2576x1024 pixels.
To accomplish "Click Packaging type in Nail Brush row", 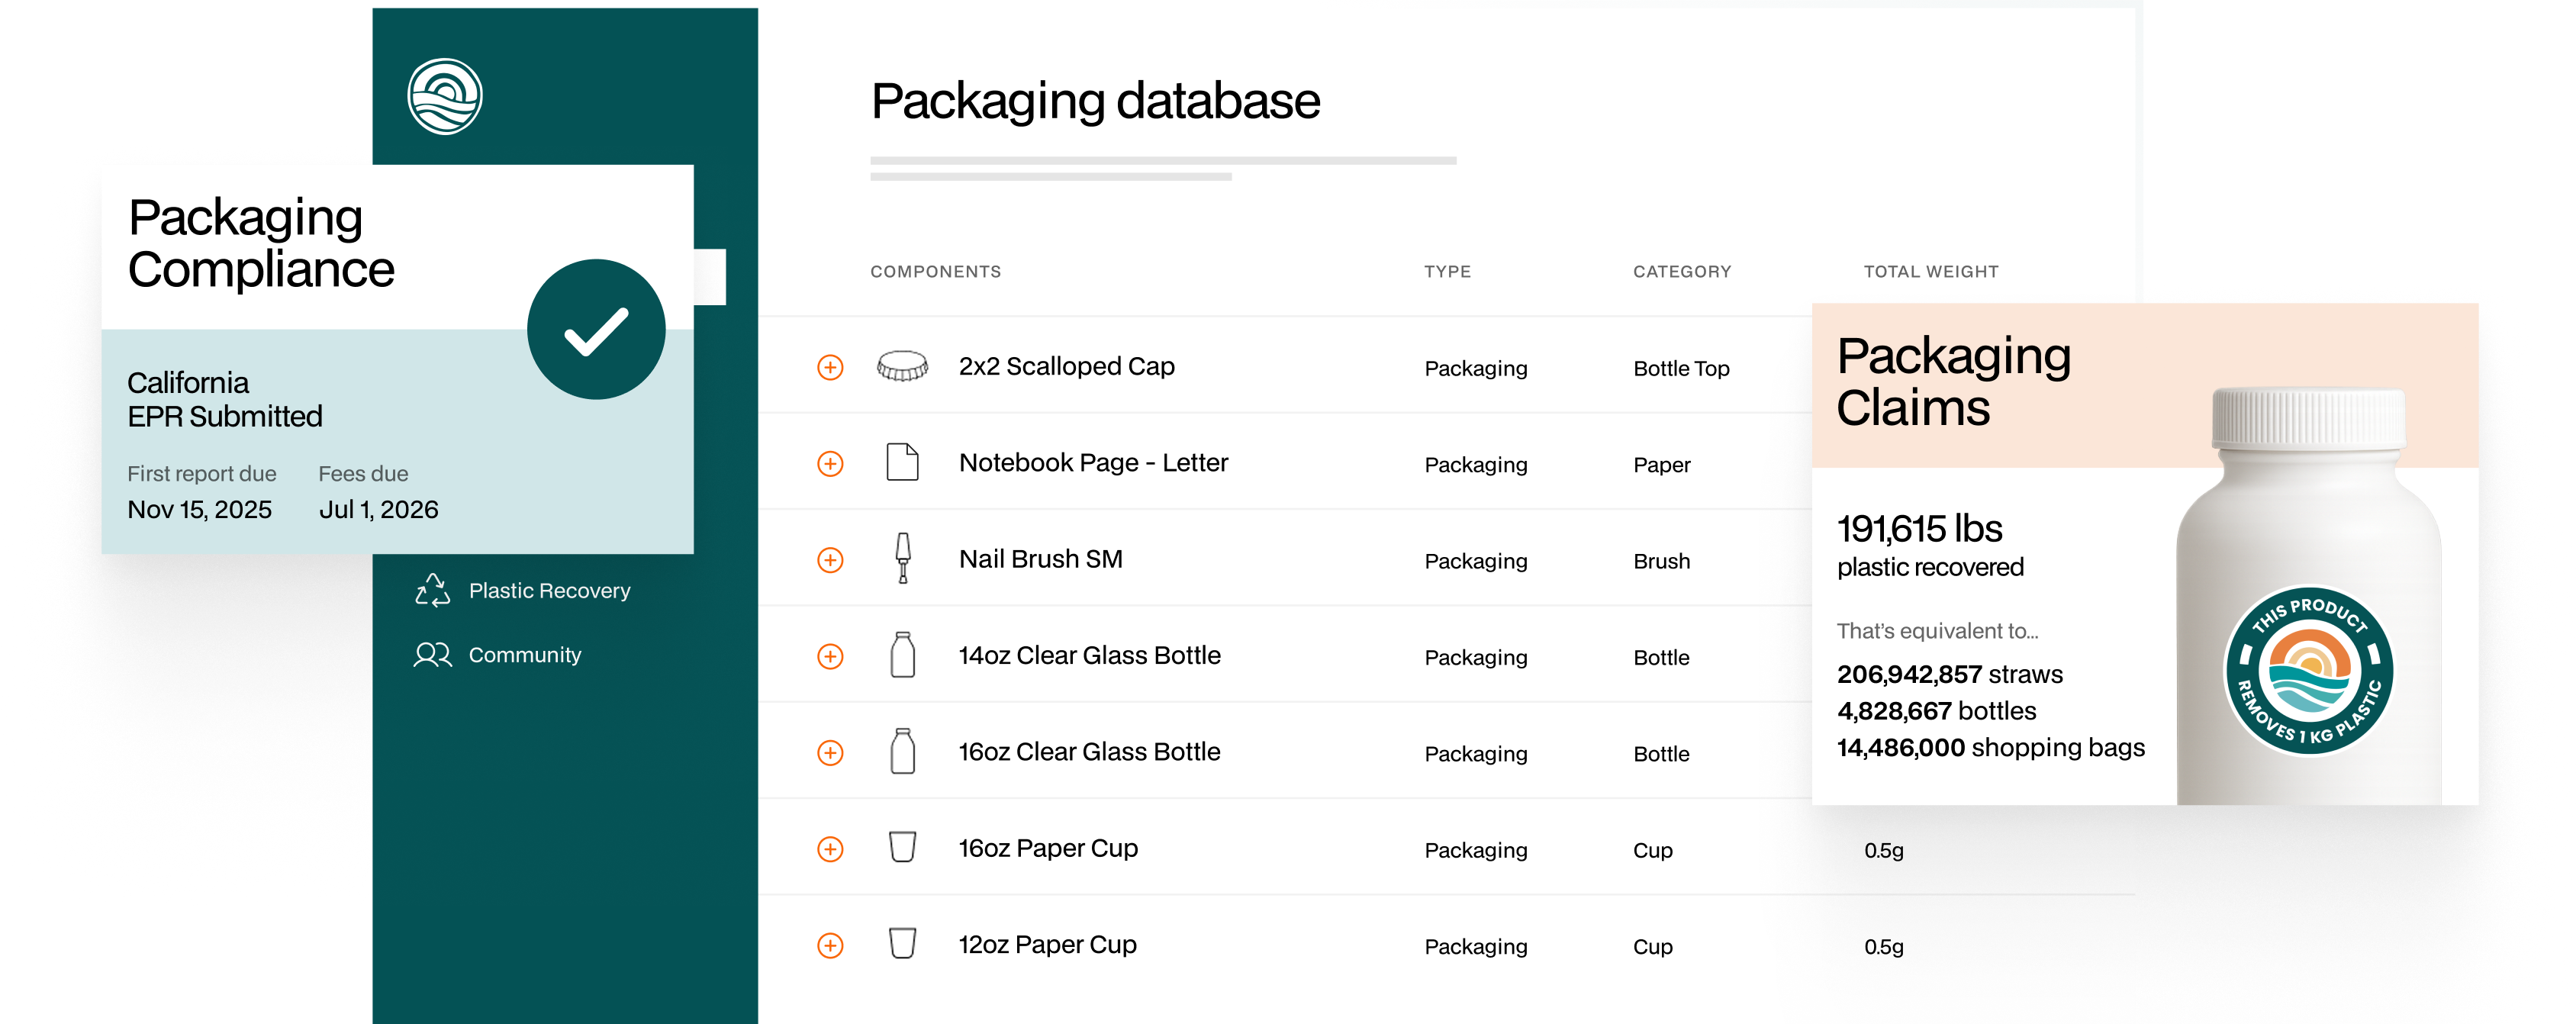I will coord(1475,561).
